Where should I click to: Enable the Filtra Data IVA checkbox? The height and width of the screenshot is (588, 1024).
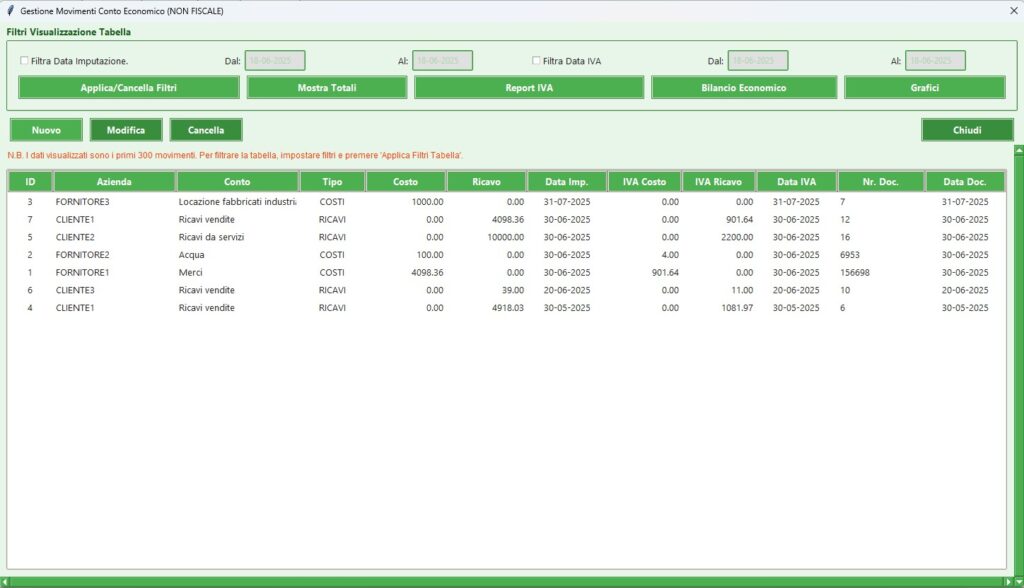[x=536, y=61]
